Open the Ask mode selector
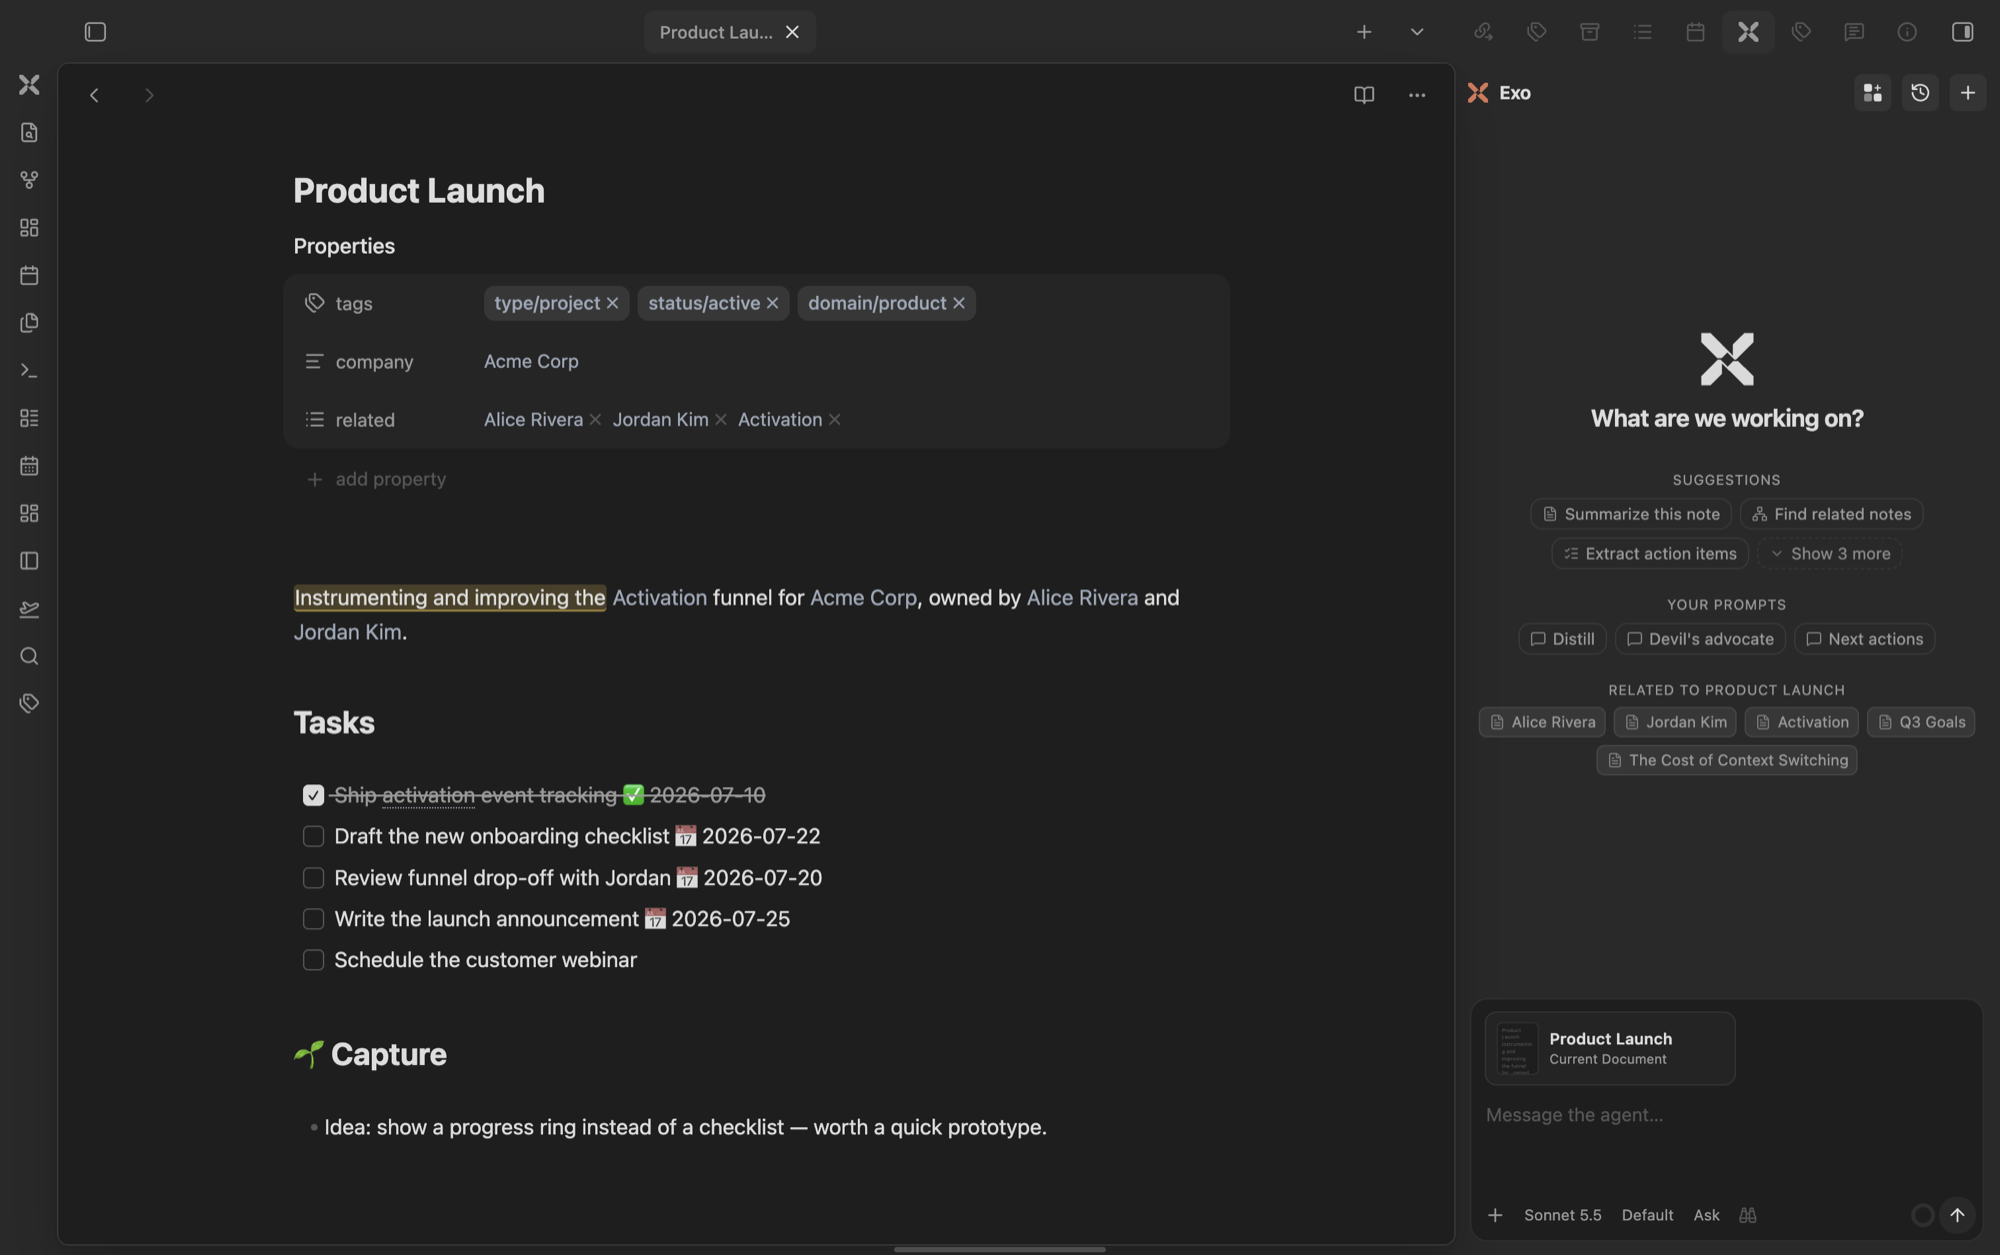The height and width of the screenshot is (1255, 2000). pos(1706,1215)
